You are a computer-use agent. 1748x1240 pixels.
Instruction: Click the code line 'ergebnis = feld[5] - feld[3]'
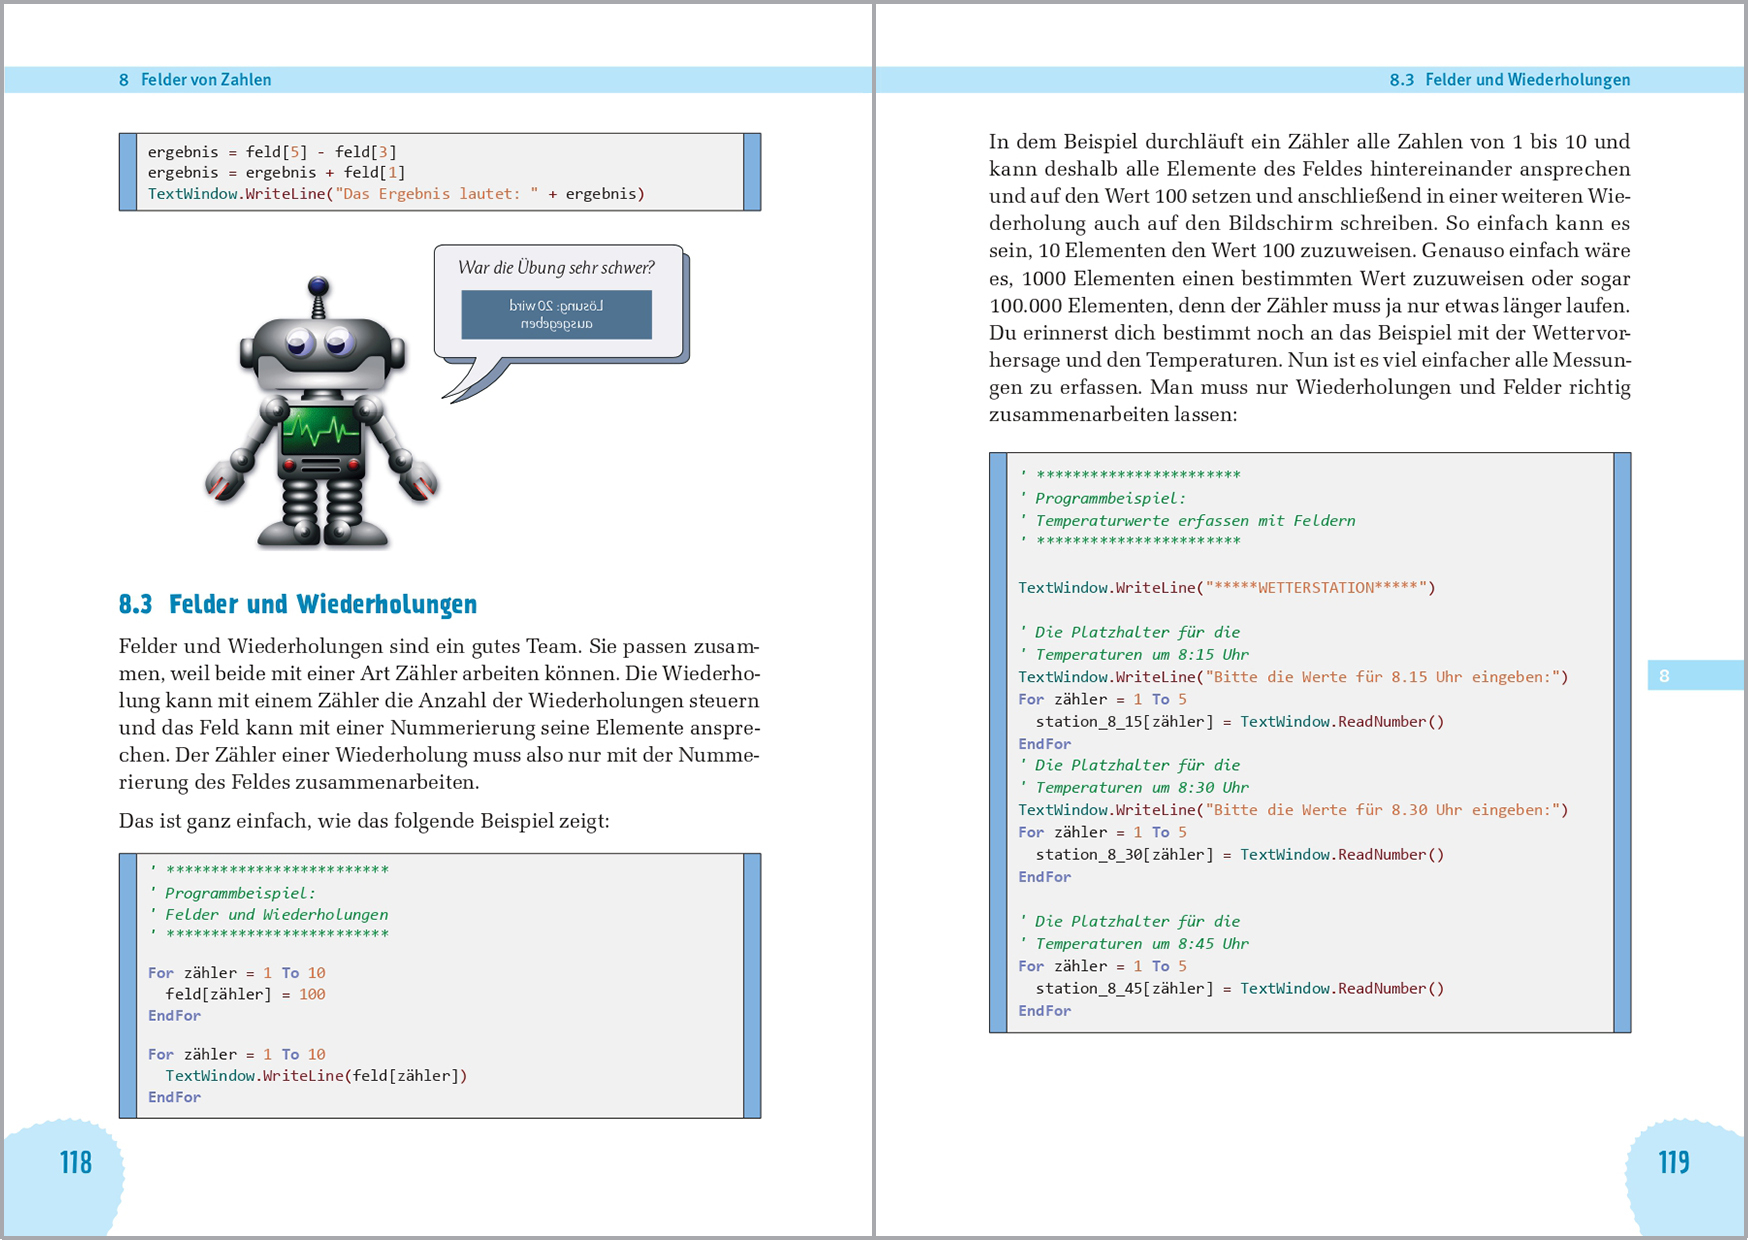(x=272, y=152)
